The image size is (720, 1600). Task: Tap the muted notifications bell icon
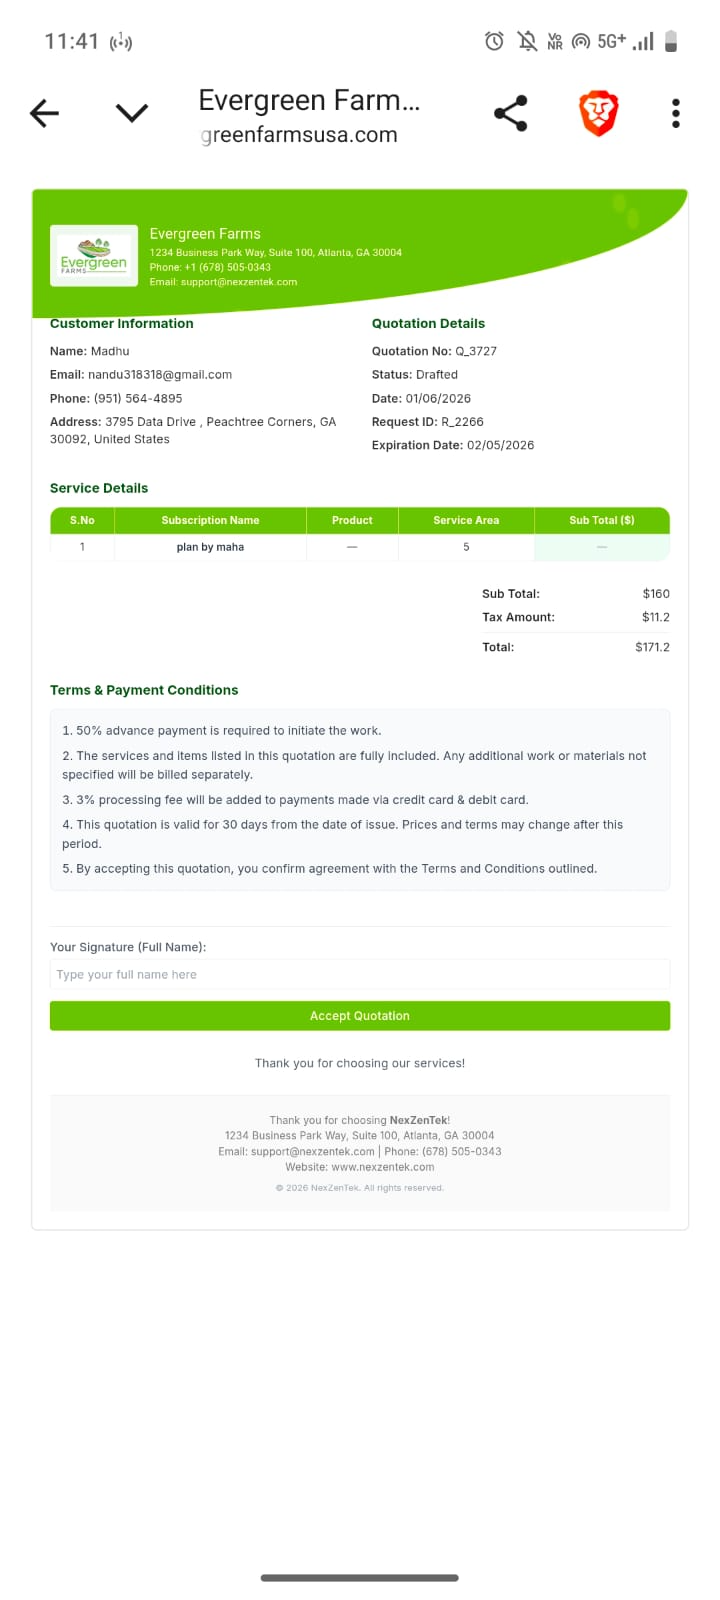point(526,41)
